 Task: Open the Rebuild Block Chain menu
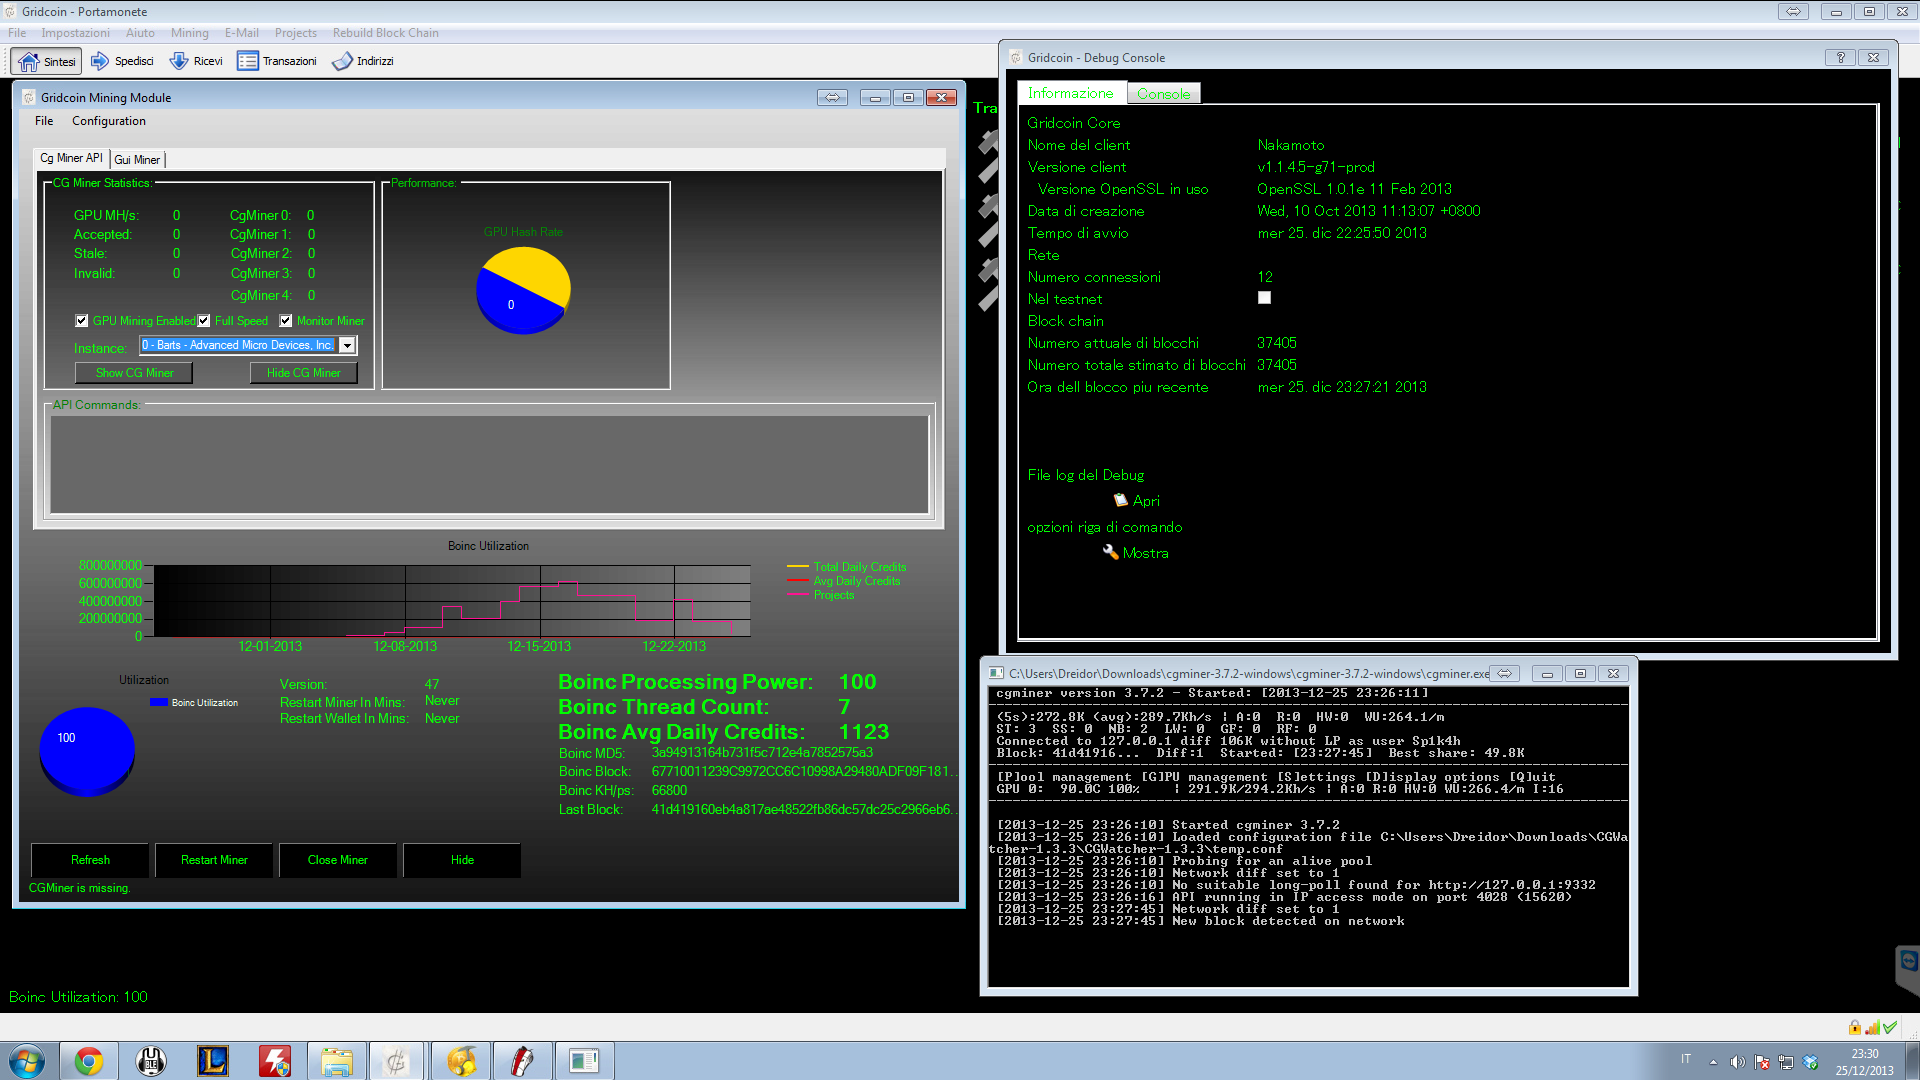click(x=386, y=33)
